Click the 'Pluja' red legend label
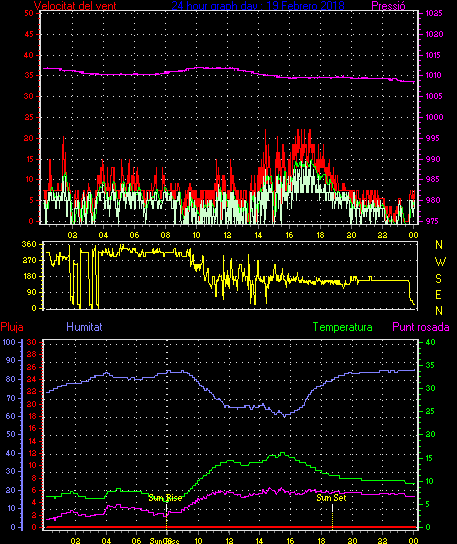Screen dimensions: 457x544 click(12, 327)
